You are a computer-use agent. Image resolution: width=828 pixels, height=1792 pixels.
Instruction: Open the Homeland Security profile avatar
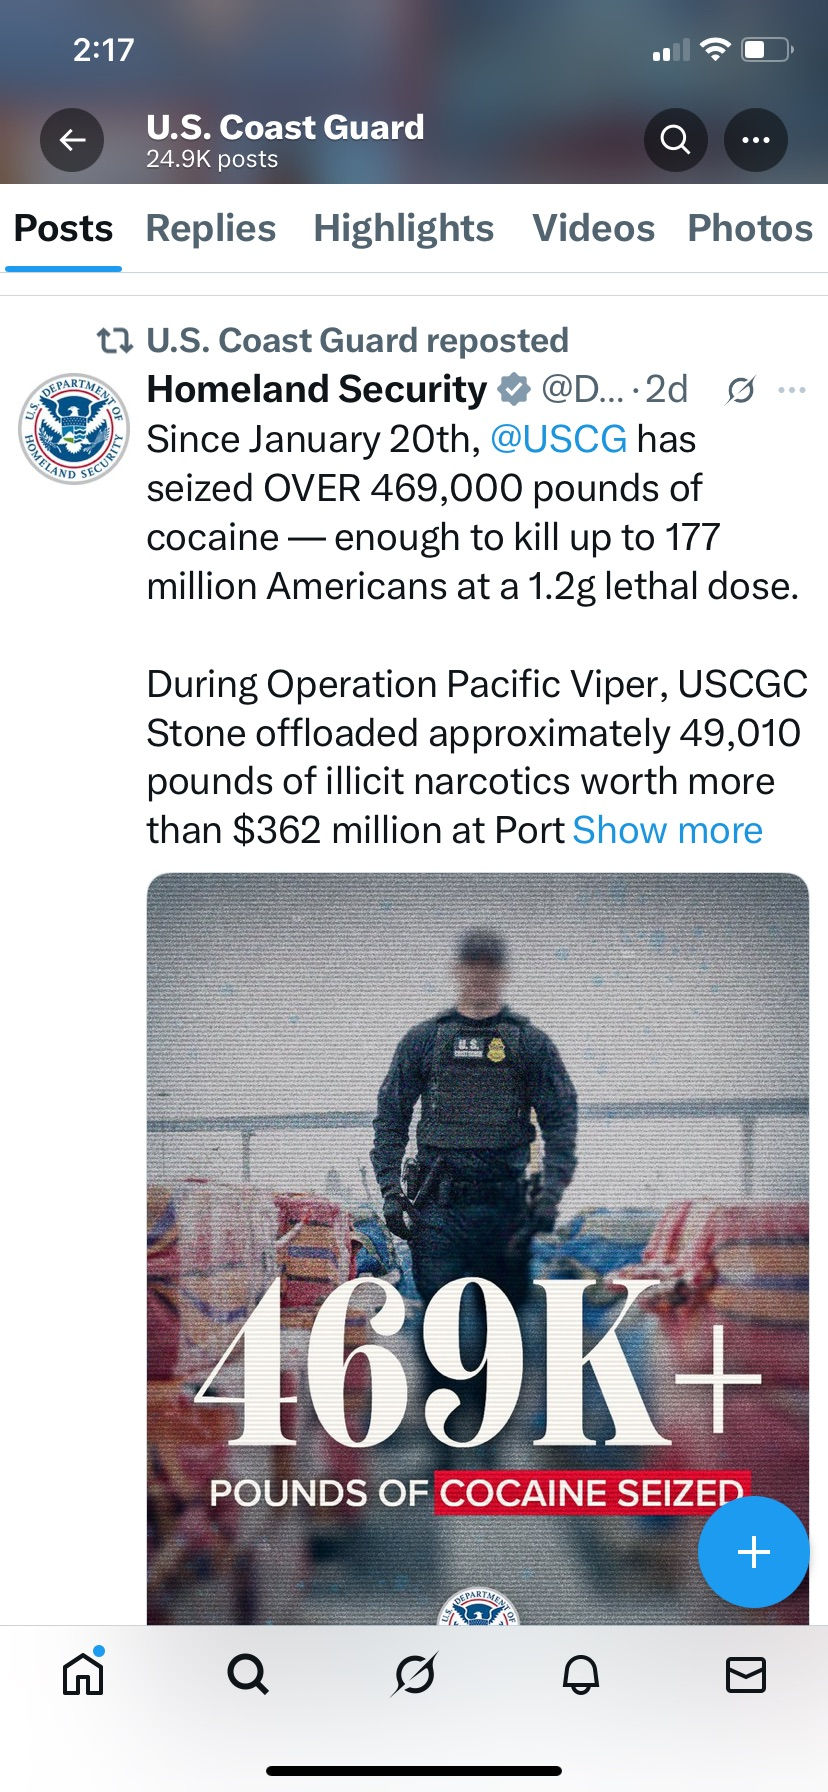pos(74,429)
